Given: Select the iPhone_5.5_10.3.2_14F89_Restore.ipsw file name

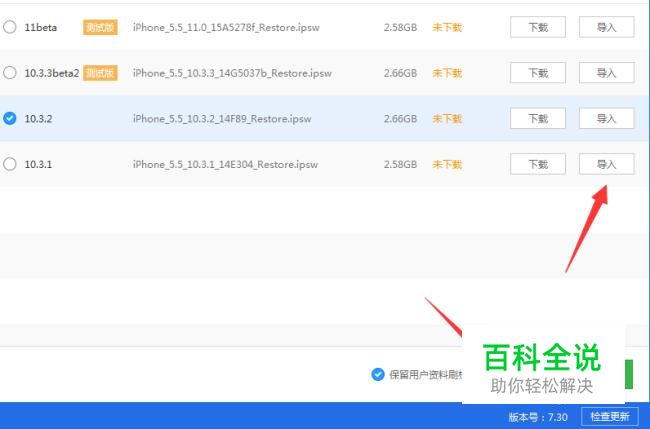Looking at the screenshot, I should 222,119.
